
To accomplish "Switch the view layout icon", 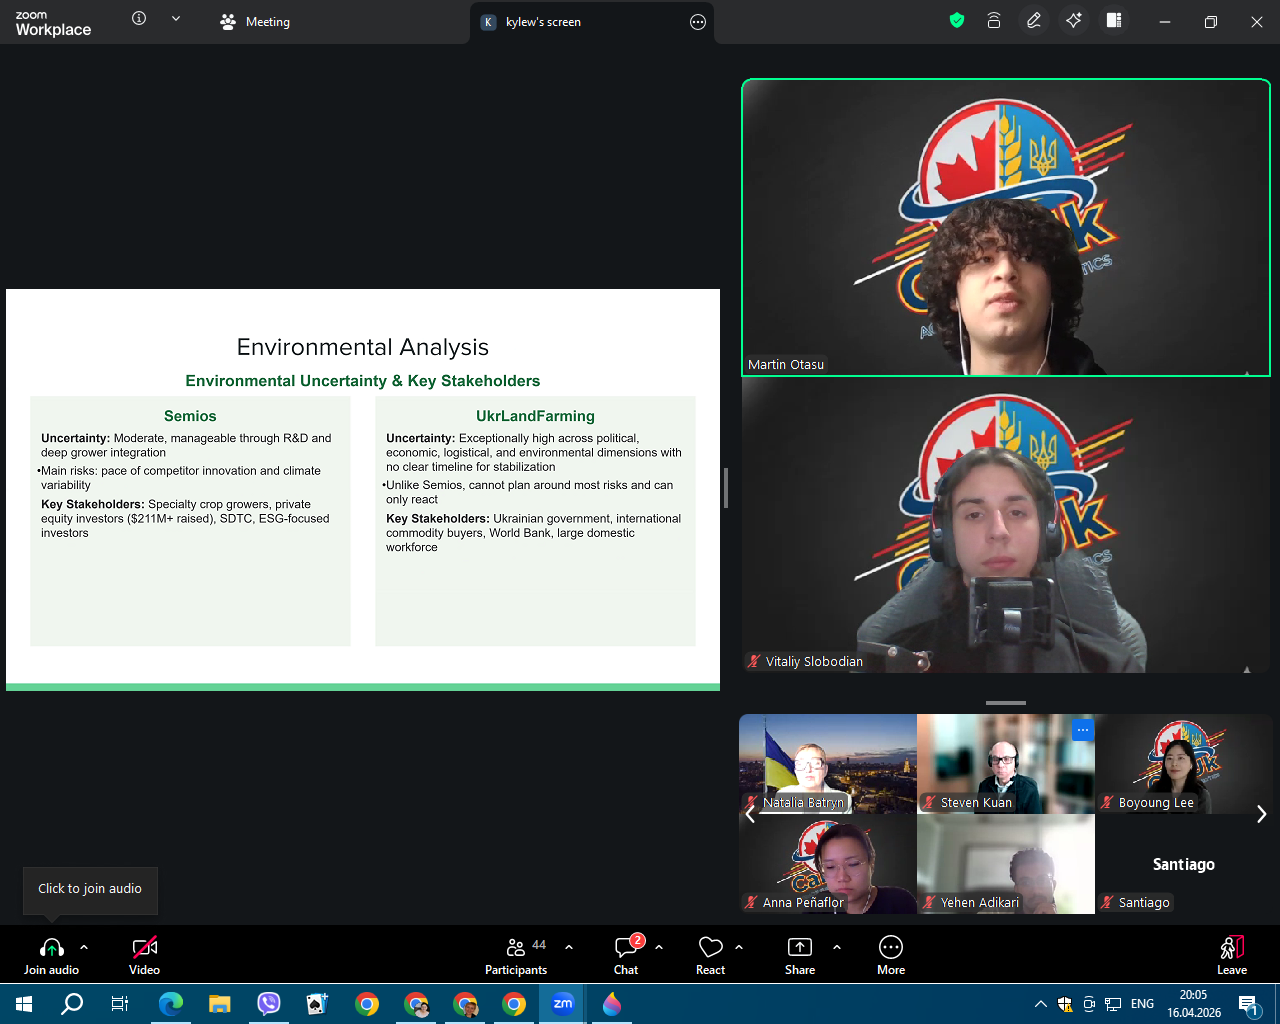I will point(1114,21).
